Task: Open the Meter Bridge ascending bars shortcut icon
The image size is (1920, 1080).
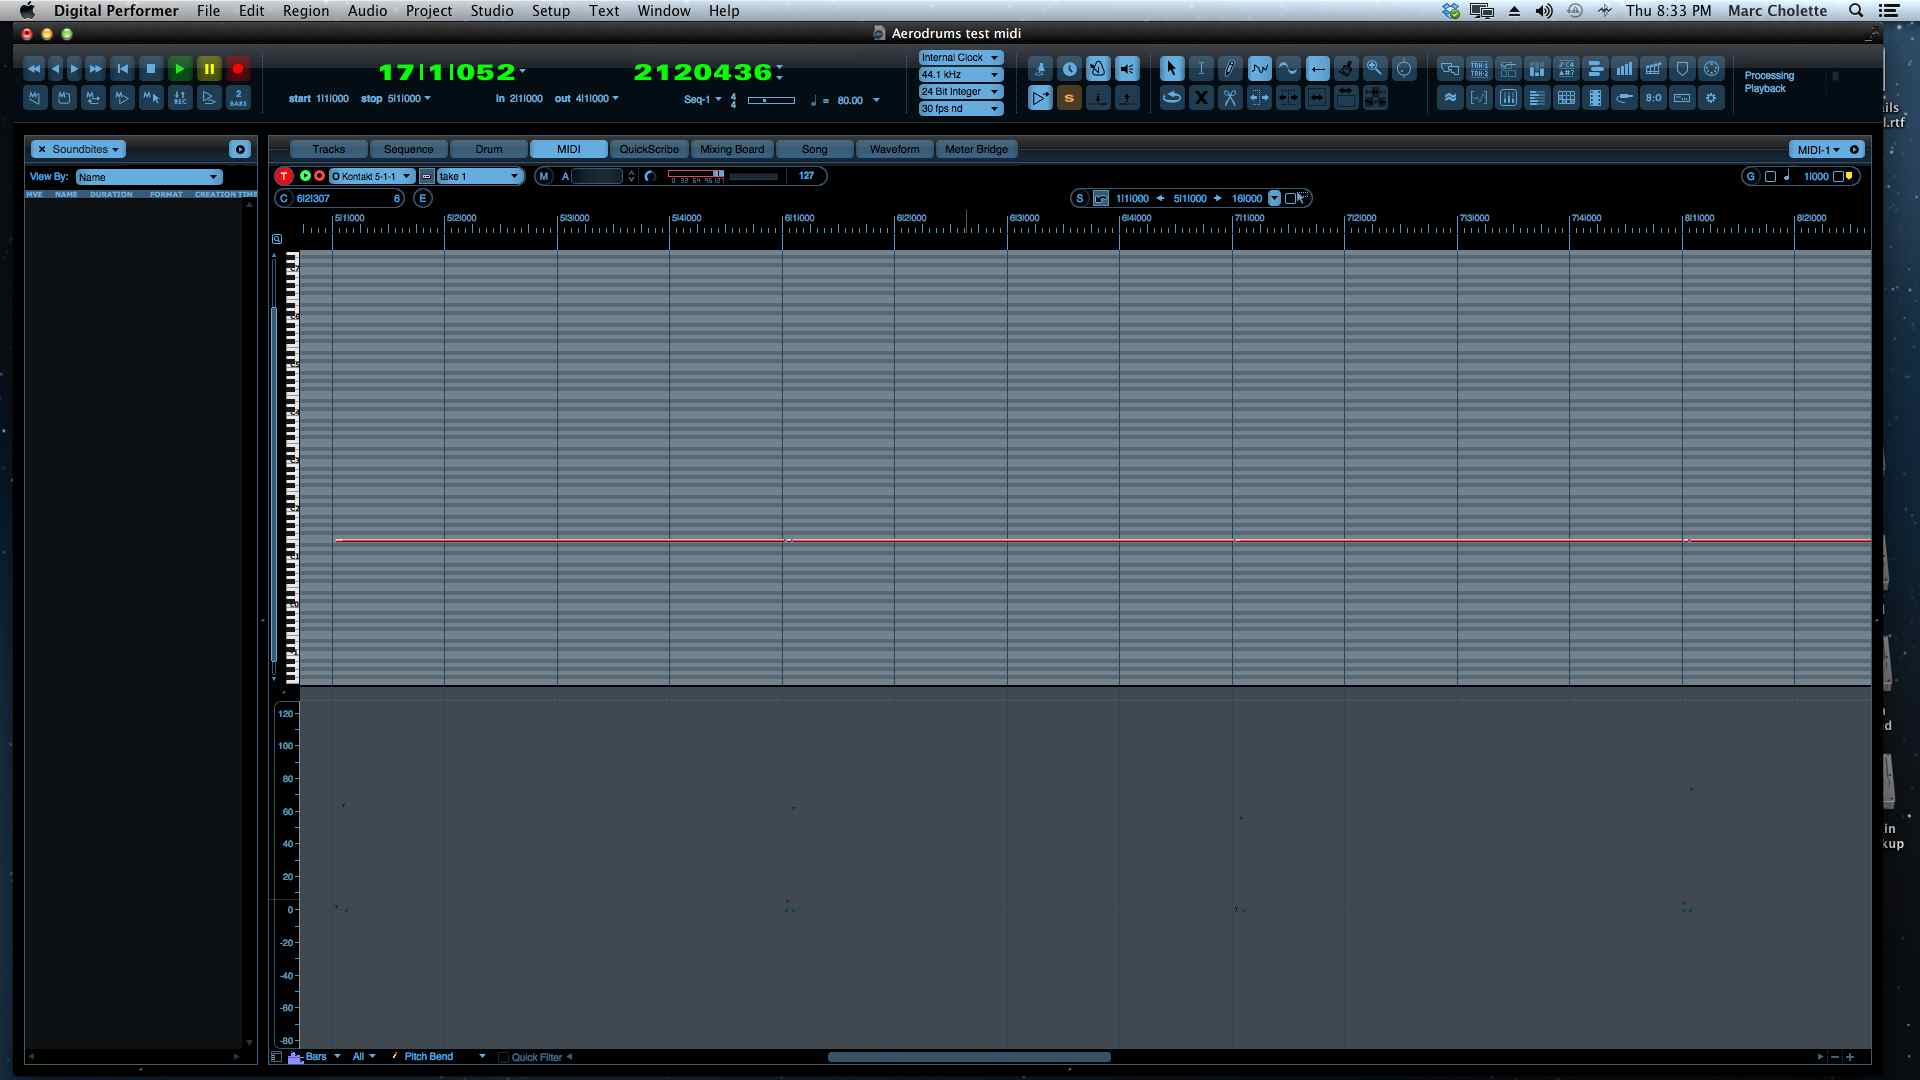Action: click(x=1624, y=69)
